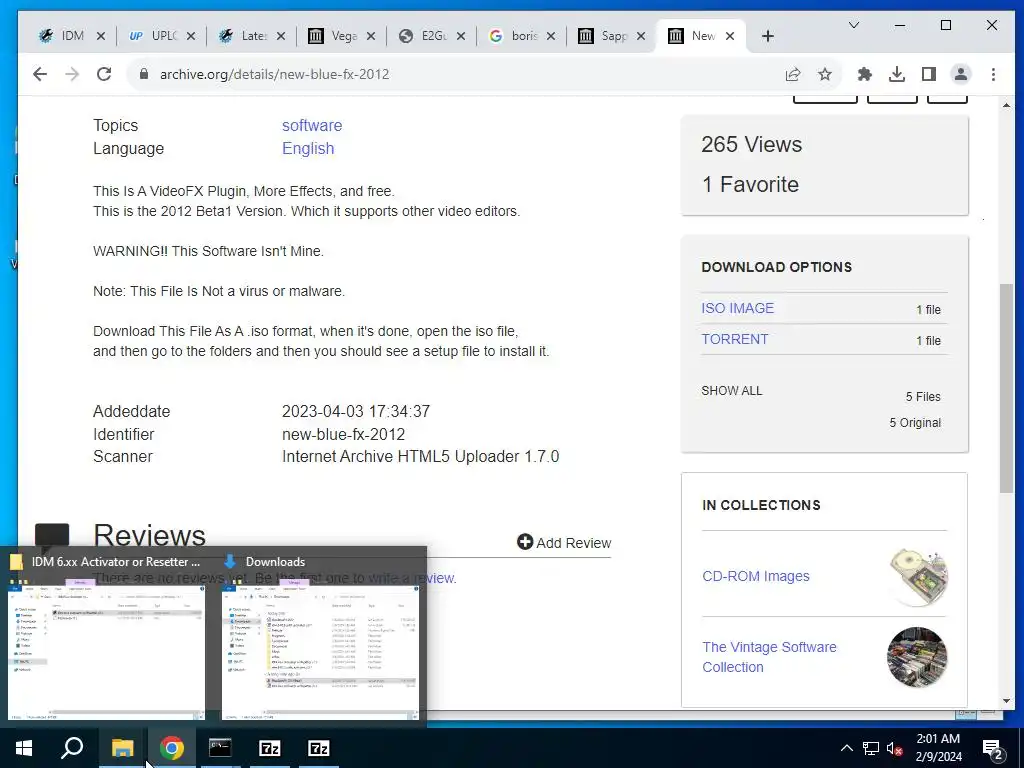The image size is (1024, 768).
Task: Click the identifier value new-blue-fx-2012
Action: point(344,434)
